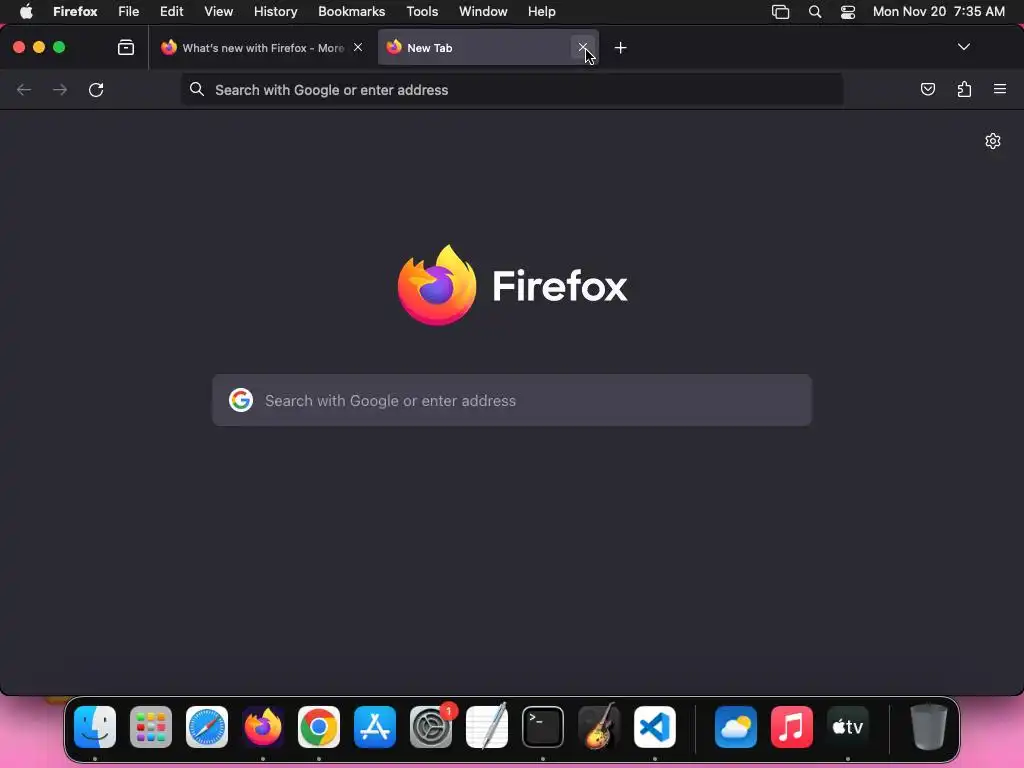Open the Window menu

point(483,12)
